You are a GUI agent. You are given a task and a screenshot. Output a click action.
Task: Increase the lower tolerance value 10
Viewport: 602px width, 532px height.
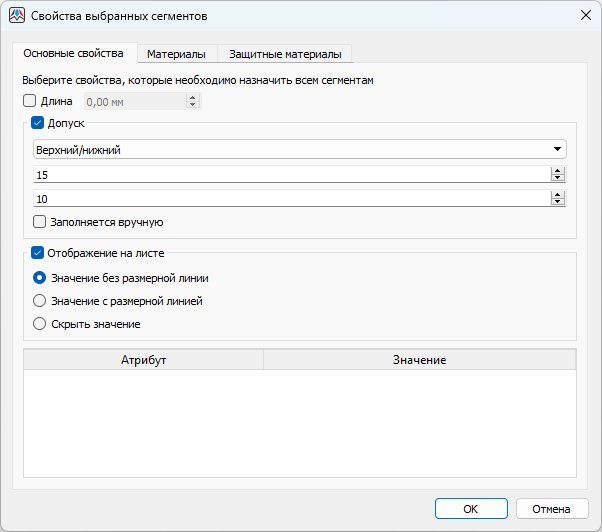click(557, 194)
